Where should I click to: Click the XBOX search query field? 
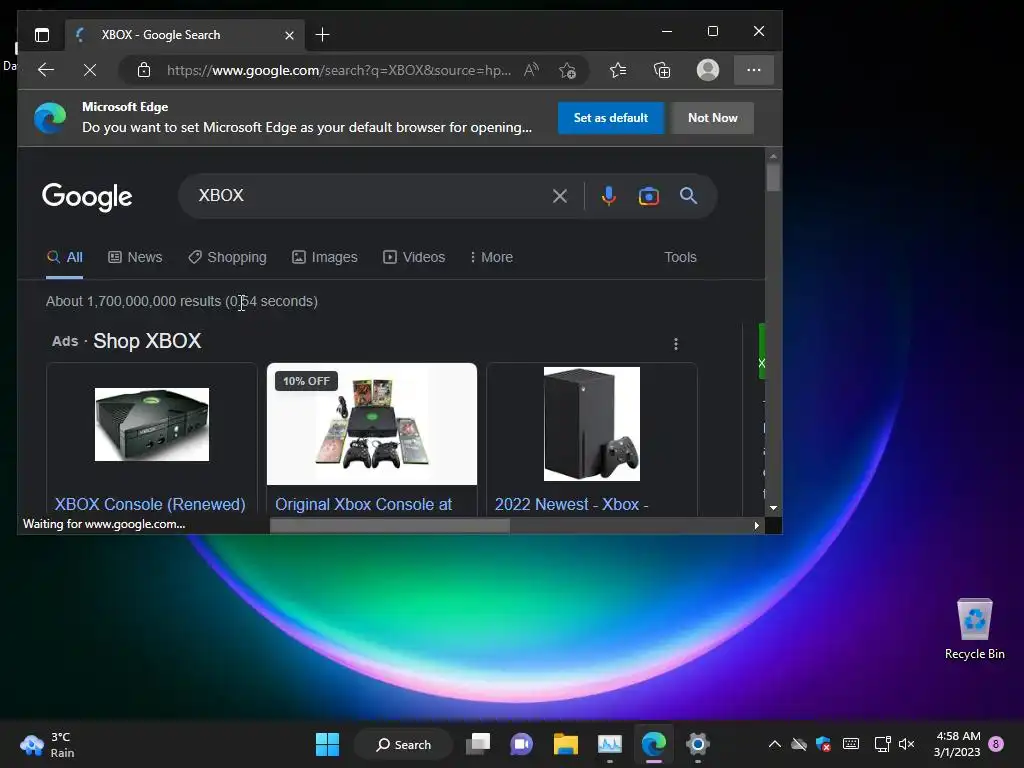coord(366,195)
